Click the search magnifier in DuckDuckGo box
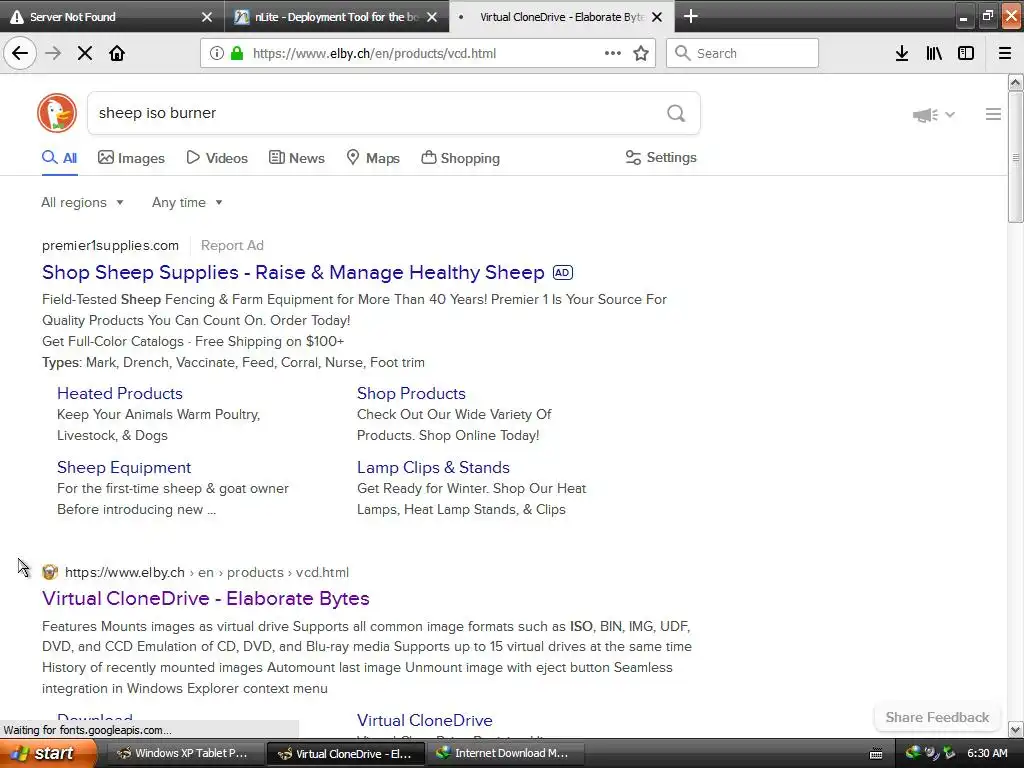The height and width of the screenshot is (768, 1024). [676, 114]
